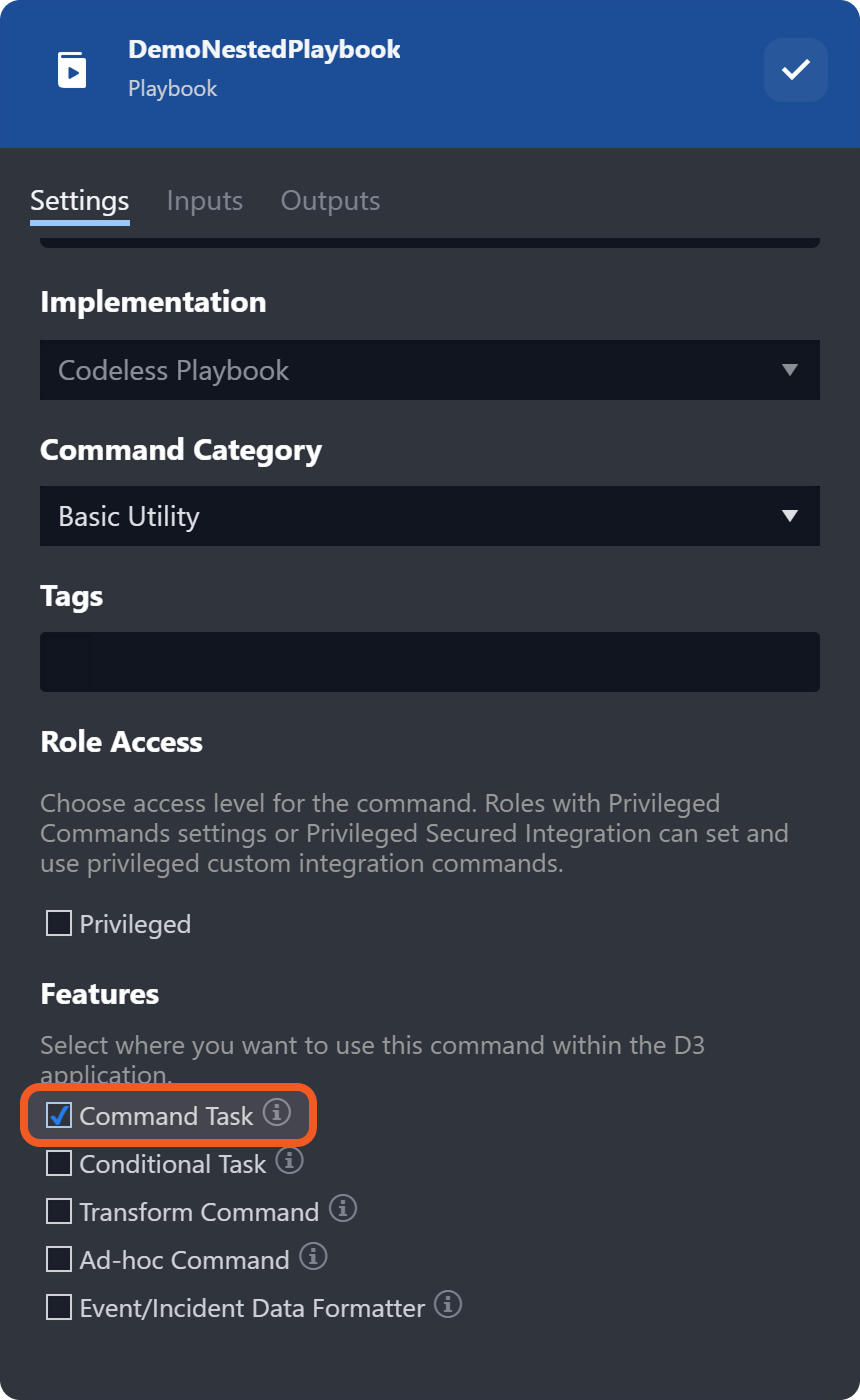860x1400 pixels.
Task: Enable the Conditional Task checkbox
Action: coord(59,1163)
